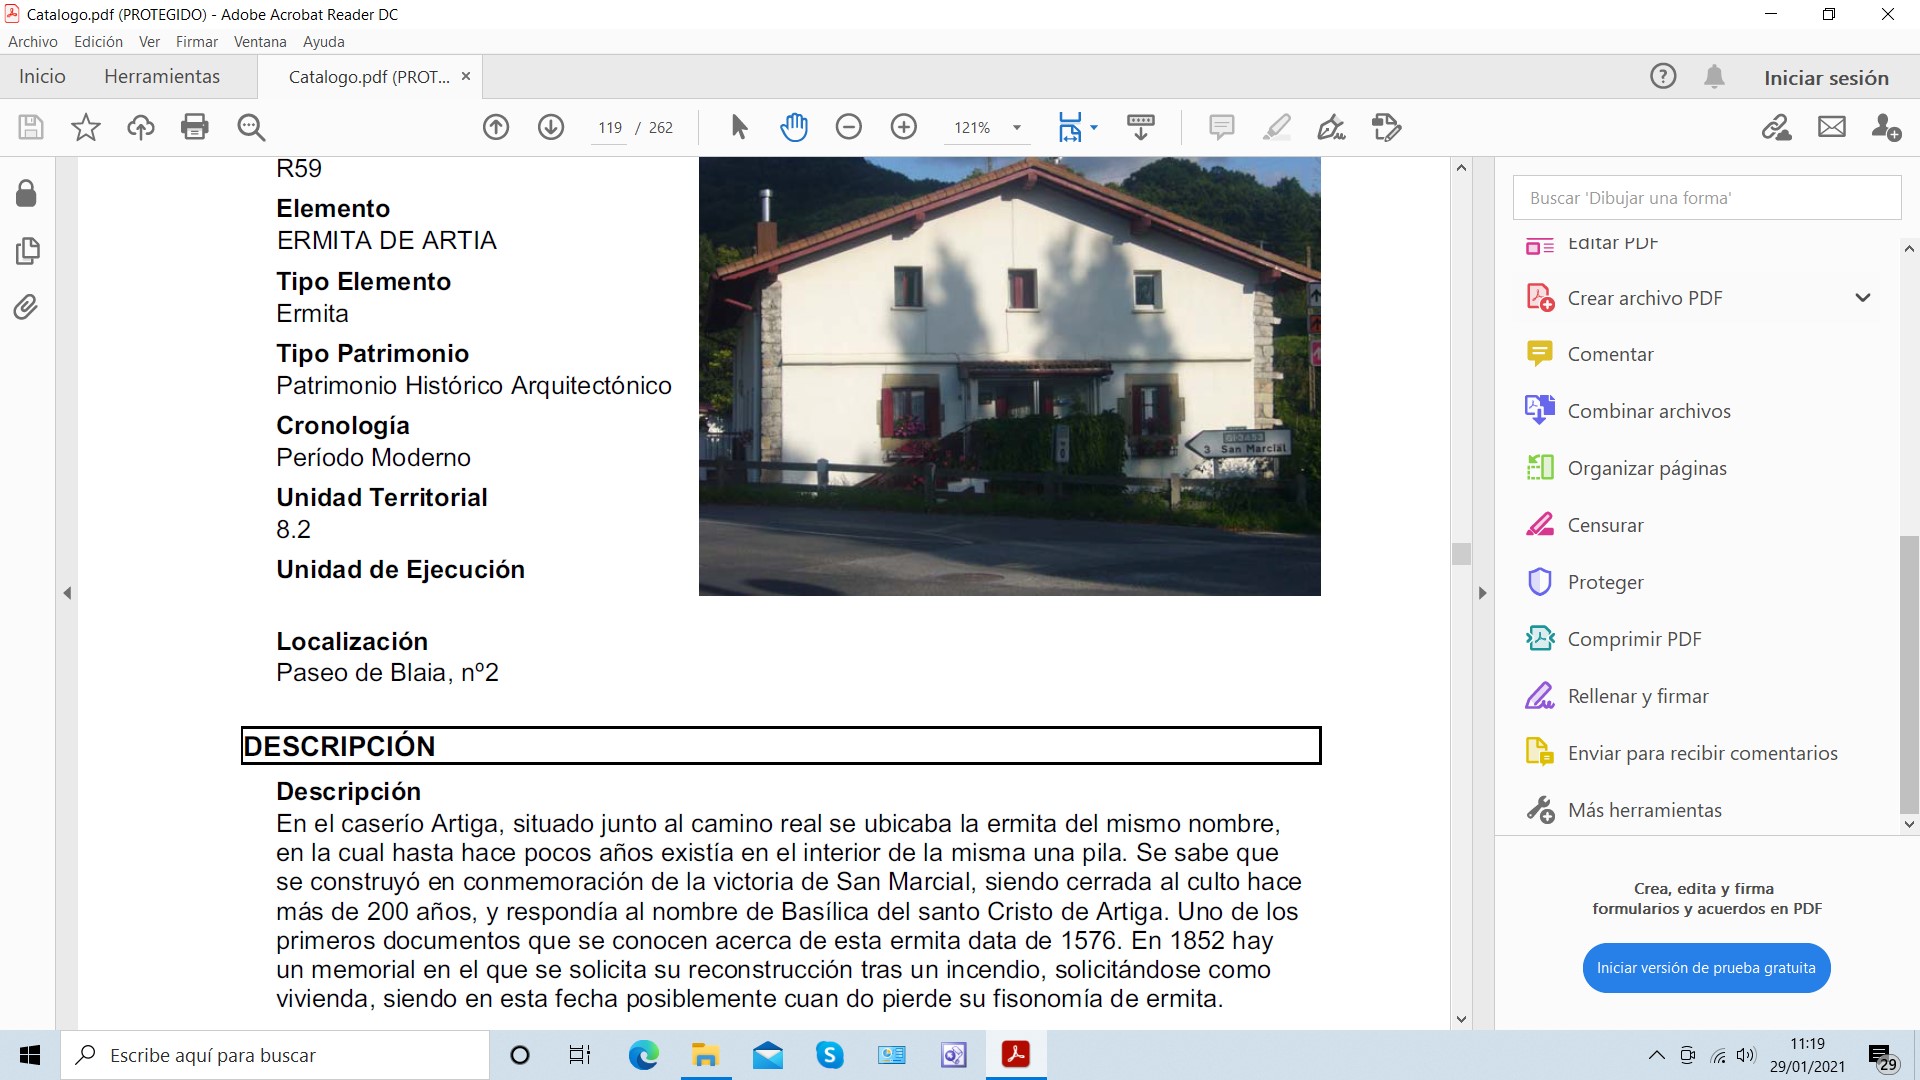The height and width of the screenshot is (1080, 1920).
Task: Click the add person share icon
Action: coord(1886,127)
